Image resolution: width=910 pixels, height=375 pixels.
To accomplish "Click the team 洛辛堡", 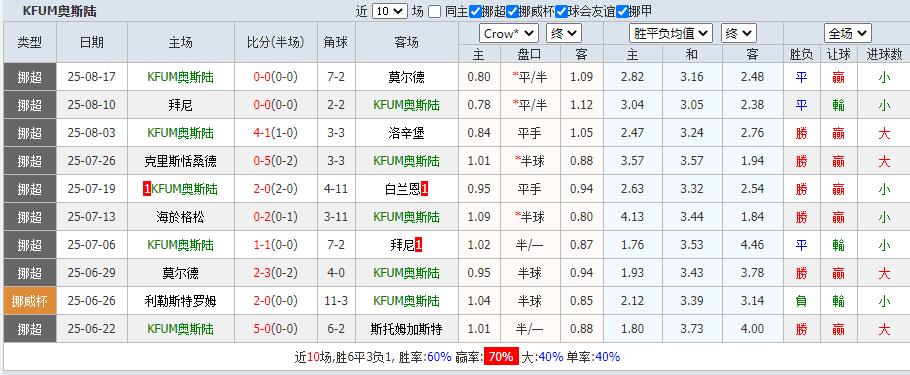I will click(406, 133).
